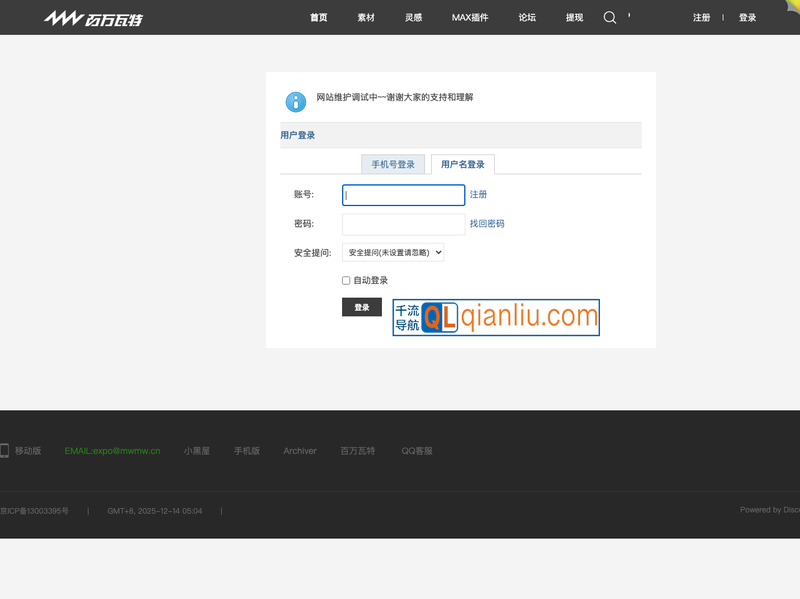The height and width of the screenshot is (599, 800).
Task: Enable the 自动登录 checkbox
Action: [x=346, y=281]
